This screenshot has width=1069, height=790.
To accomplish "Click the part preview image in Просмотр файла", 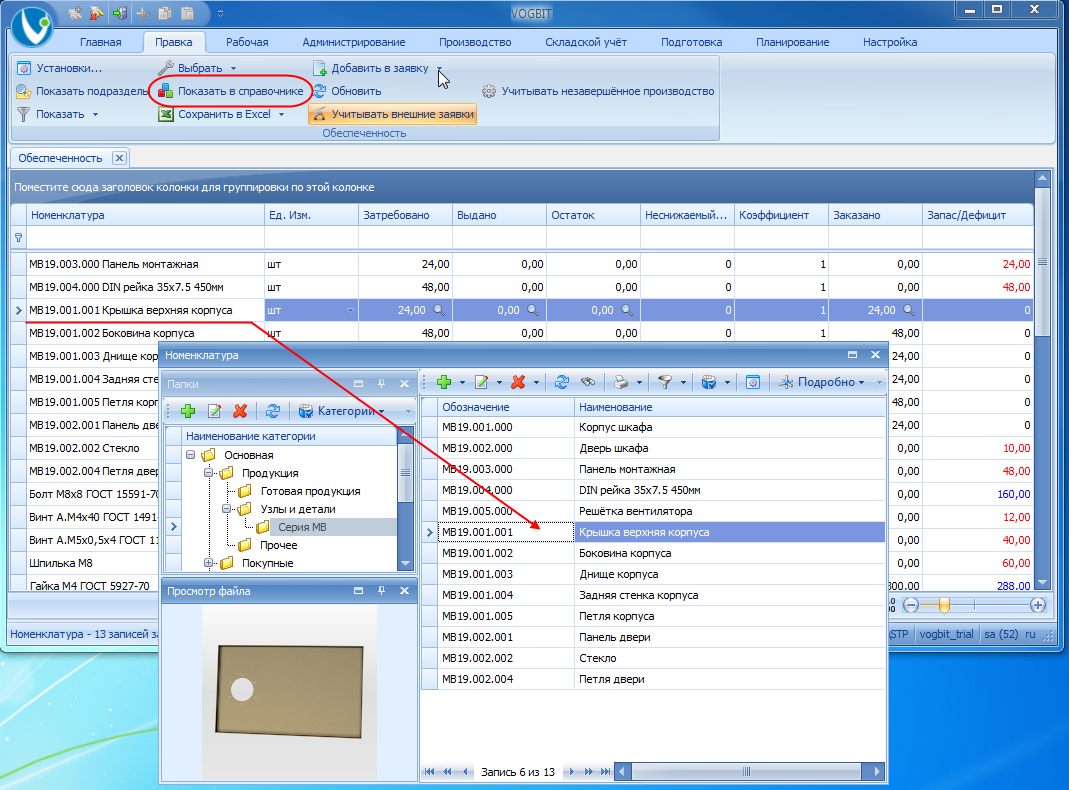I will point(290,691).
